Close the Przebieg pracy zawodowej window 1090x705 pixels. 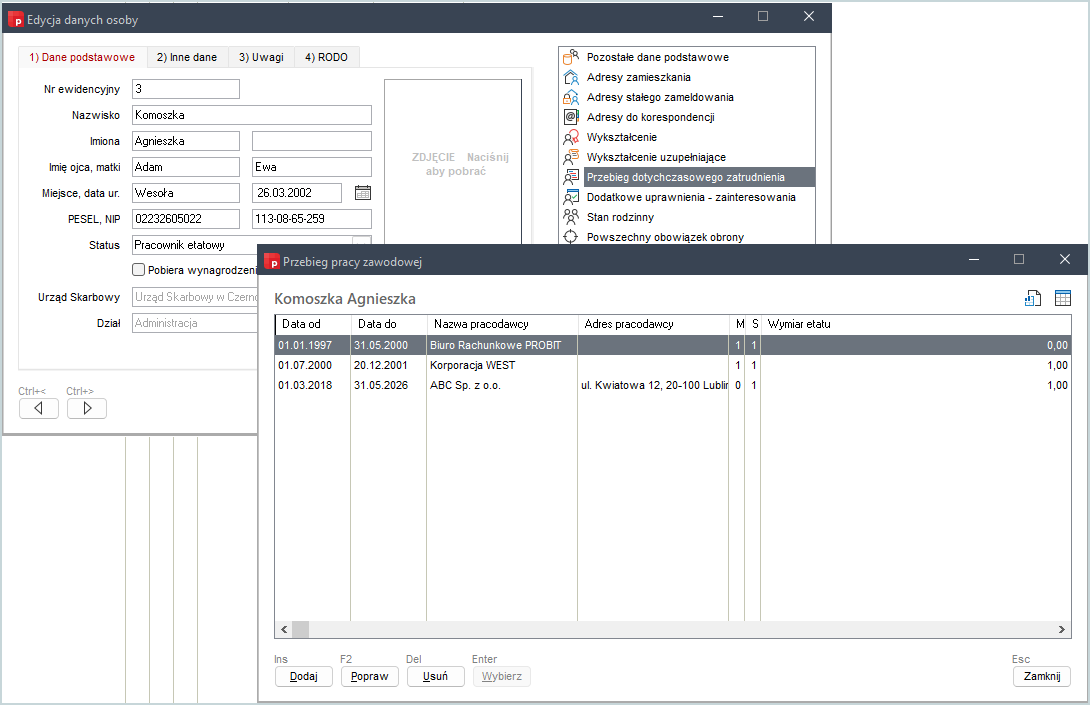(1064, 259)
